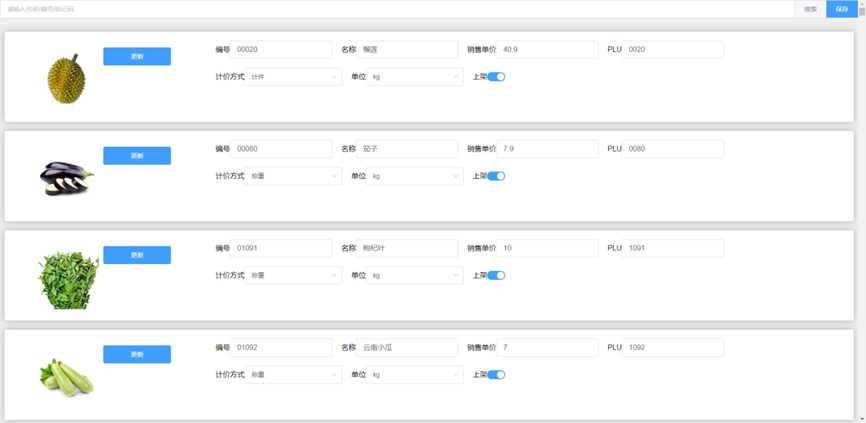Toggle the 上架 switch for item 01091
866x423 pixels.
(496, 275)
